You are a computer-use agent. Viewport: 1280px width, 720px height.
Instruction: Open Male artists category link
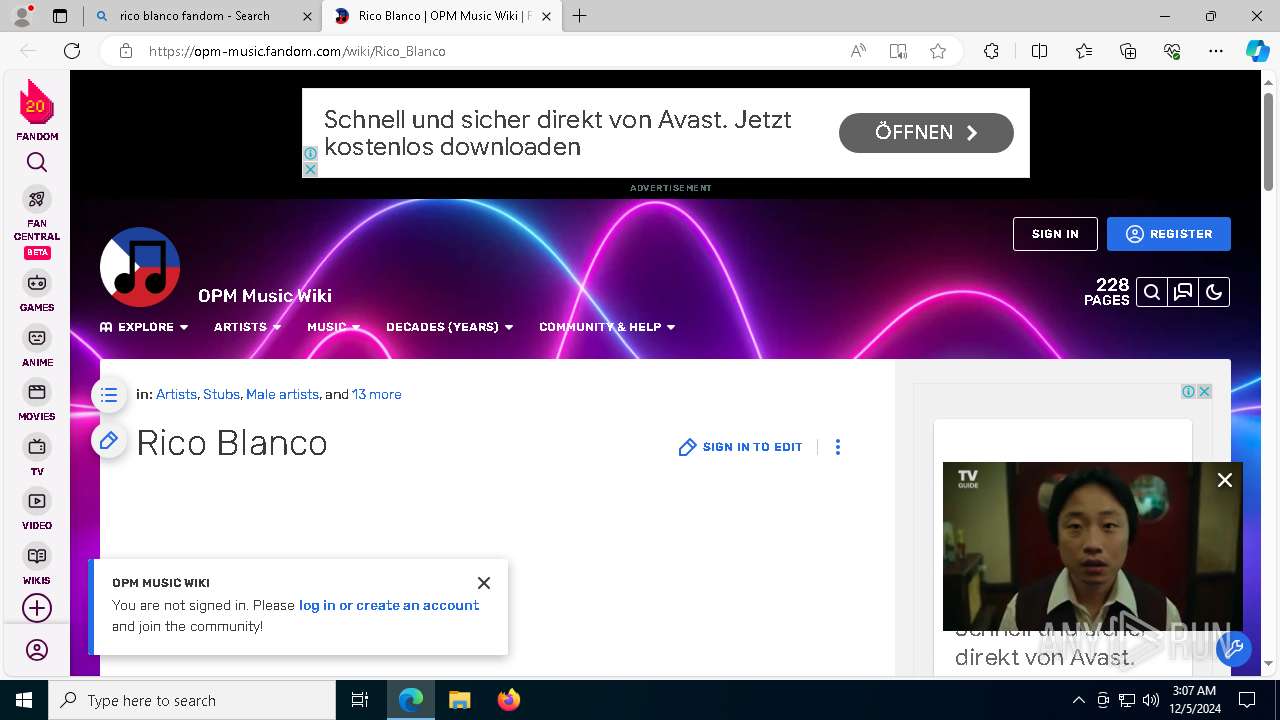[x=282, y=395]
